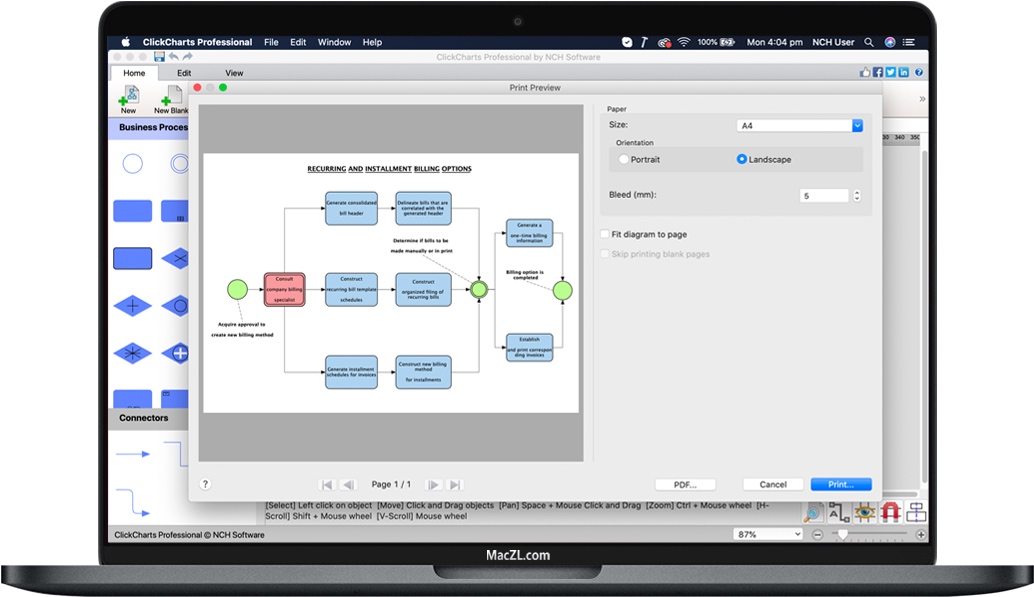Viewport: 1034px width, 597px height.
Task: Go to next page arrow in preview
Action: pos(434,484)
